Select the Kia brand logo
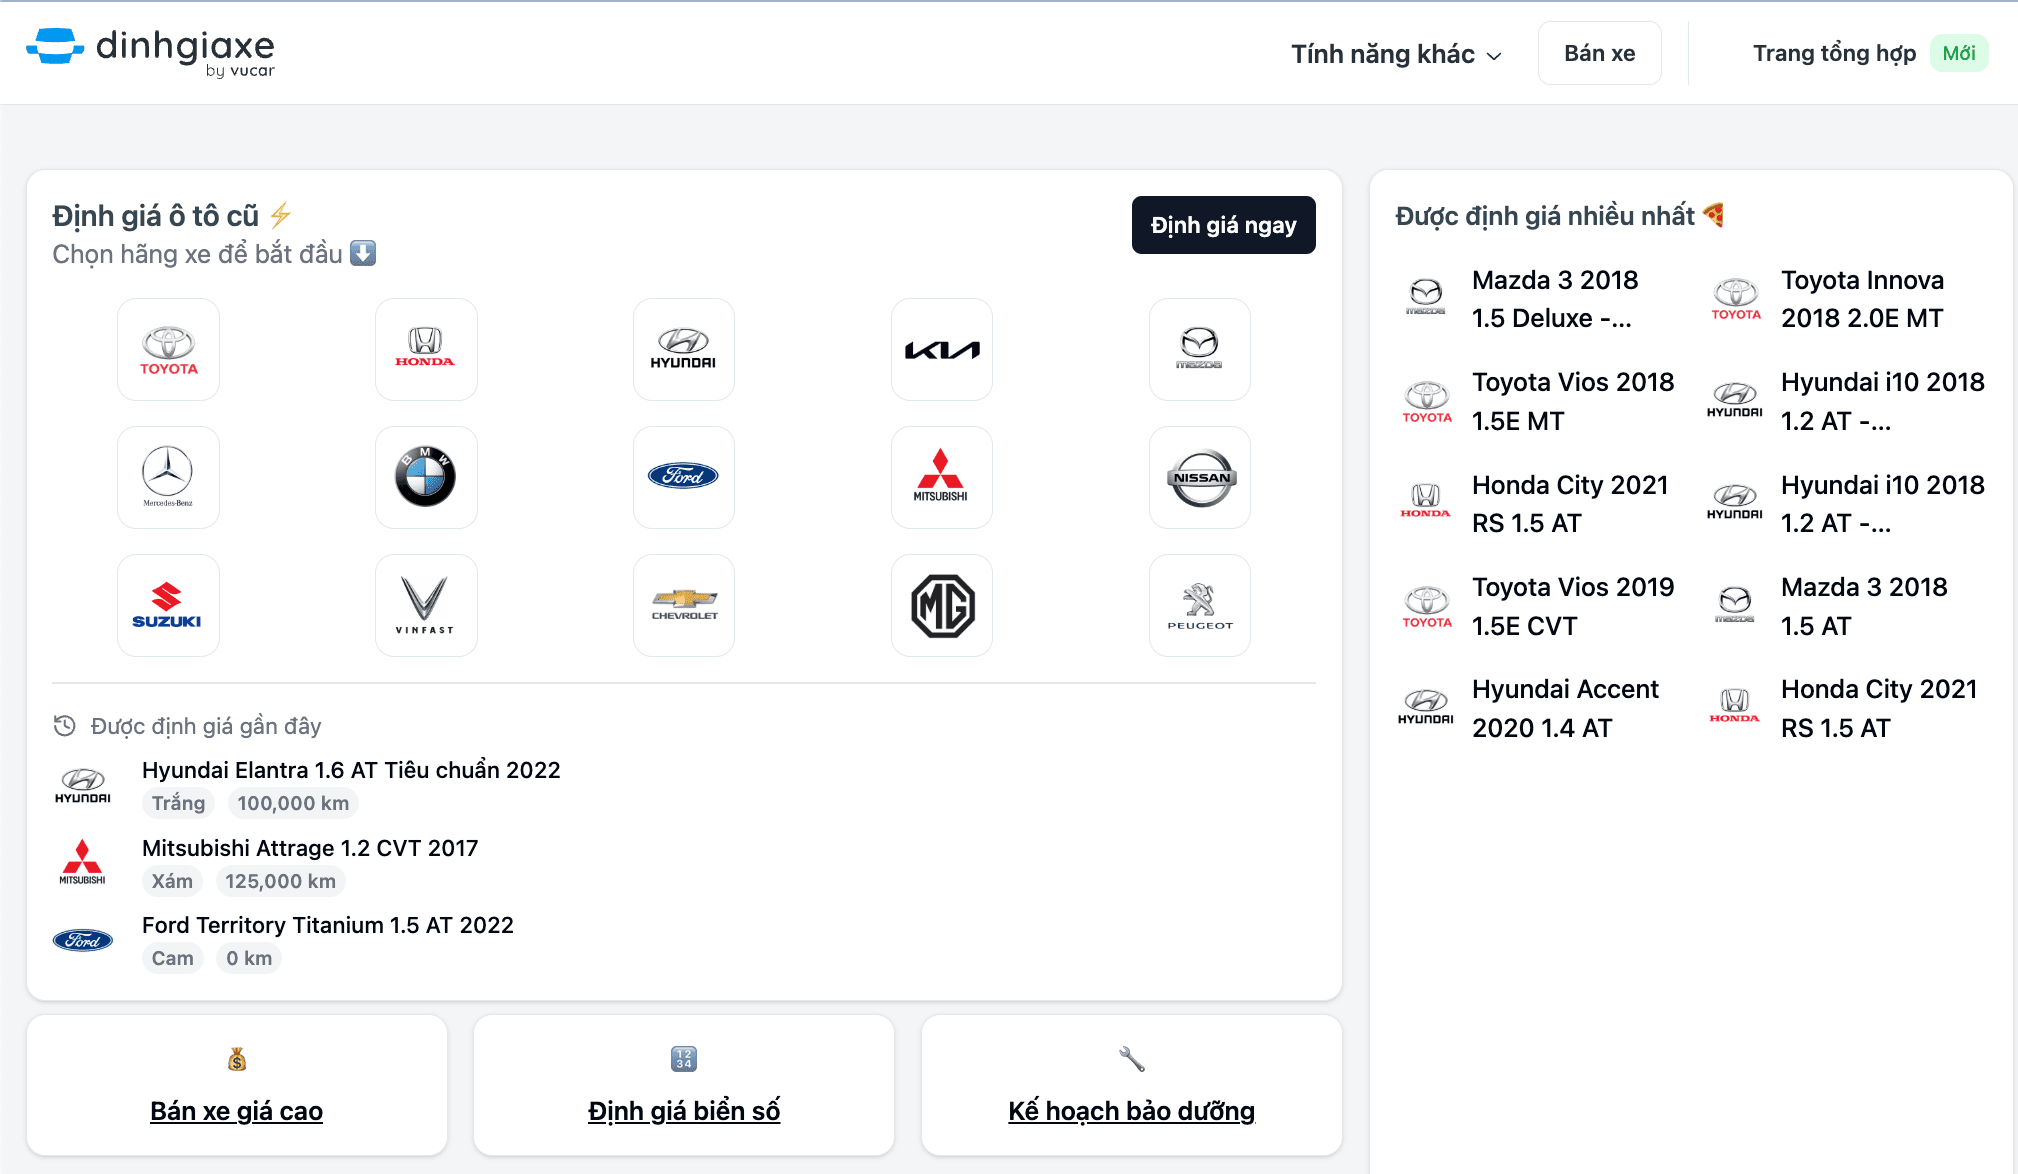The width and height of the screenshot is (2018, 1174). click(942, 350)
